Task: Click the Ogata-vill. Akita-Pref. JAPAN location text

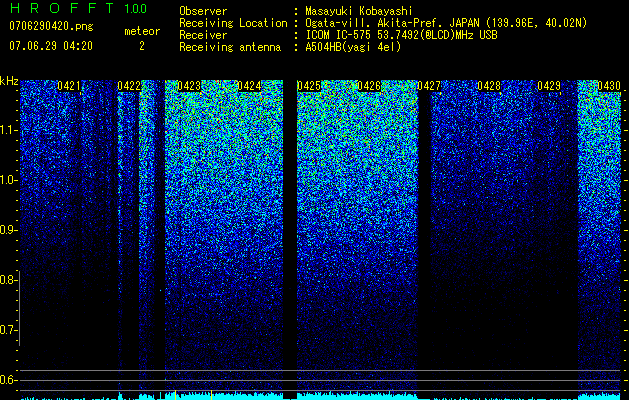Action: (x=446, y=23)
